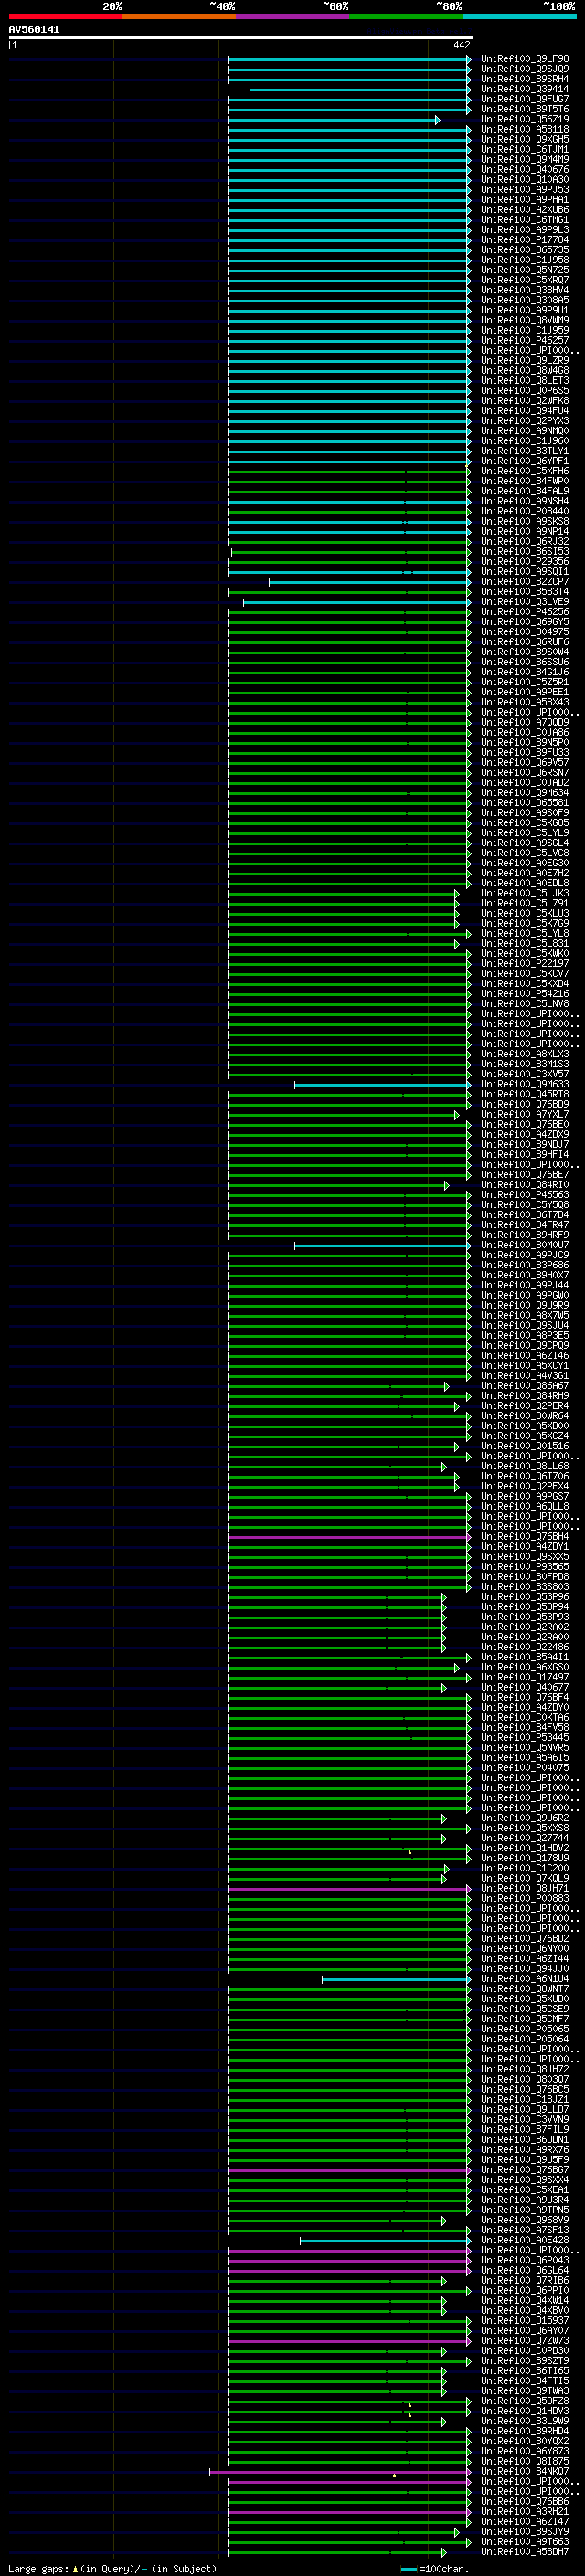Viewport: 585px width, 2576px height.
Task: Open hit UniRef100_P04075
Action: pos(525,1768)
